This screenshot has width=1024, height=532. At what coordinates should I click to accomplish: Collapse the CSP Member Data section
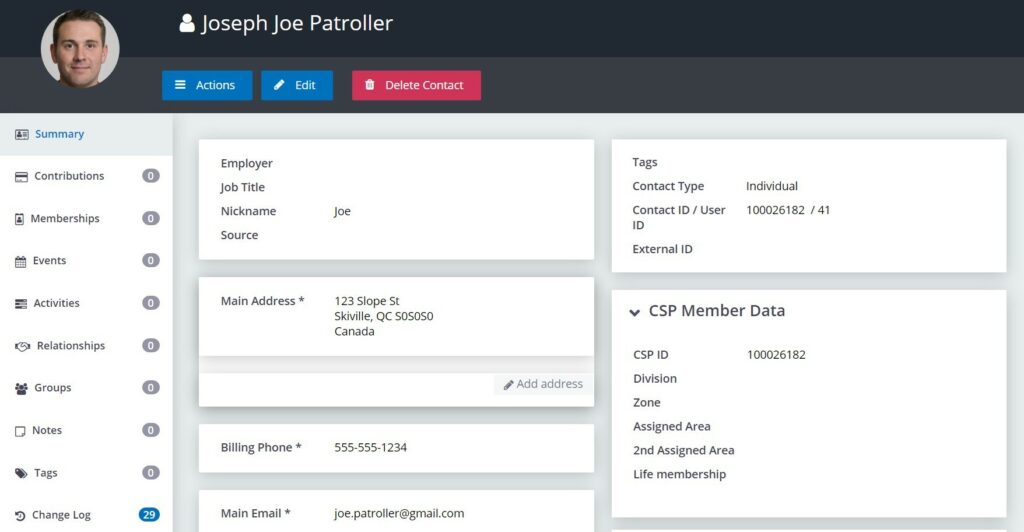pos(634,312)
